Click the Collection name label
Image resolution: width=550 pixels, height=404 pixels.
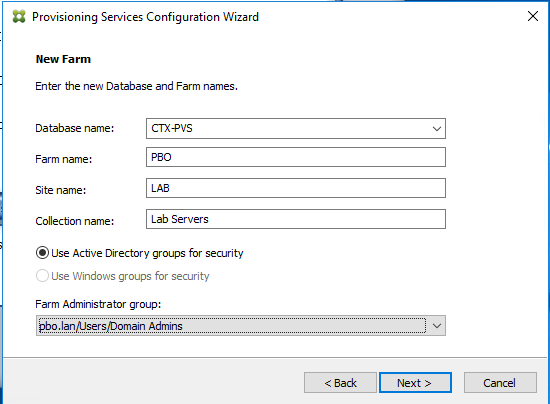coord(75,221)
